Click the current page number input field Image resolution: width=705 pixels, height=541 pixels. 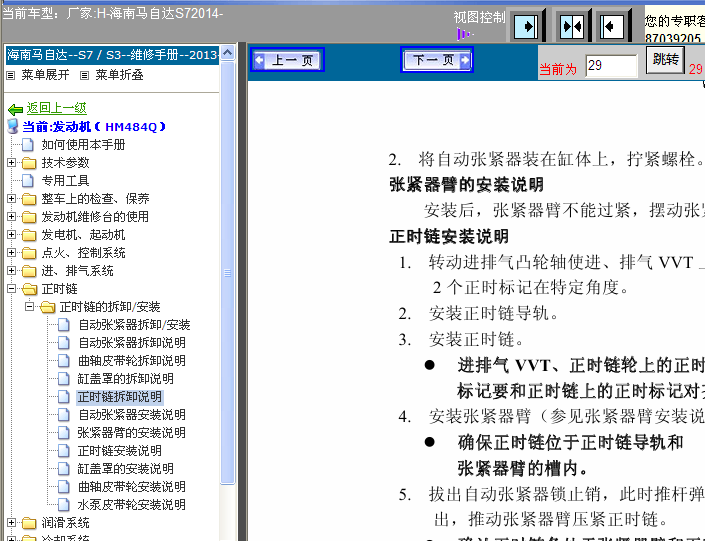point(611,66)
